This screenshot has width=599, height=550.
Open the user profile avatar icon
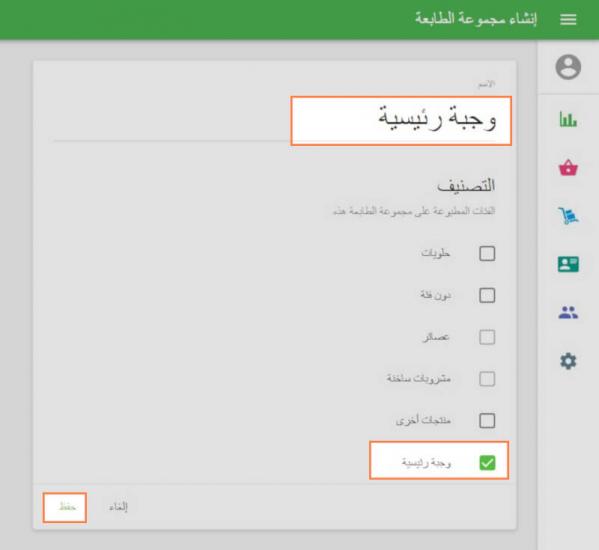pyautogui.click(x=568, y=67)
